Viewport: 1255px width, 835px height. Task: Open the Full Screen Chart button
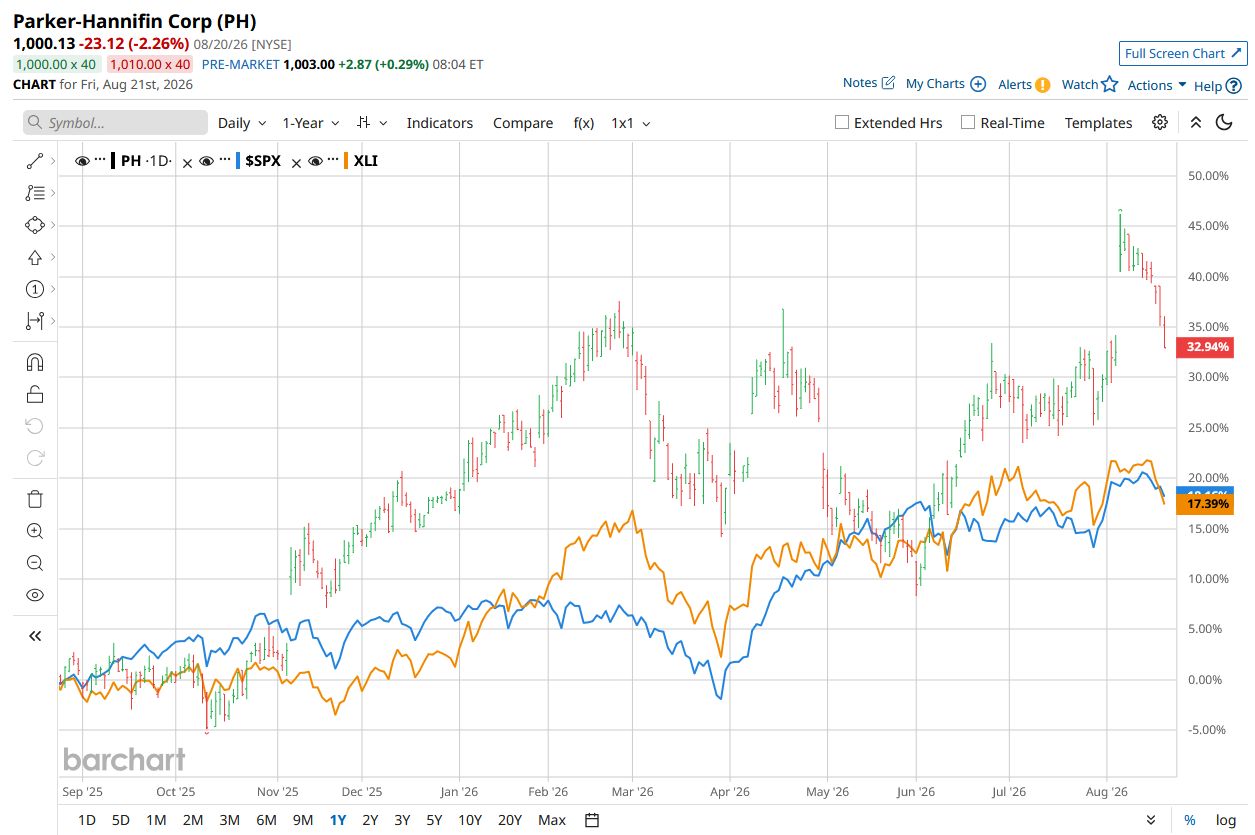pos(1183,53)
